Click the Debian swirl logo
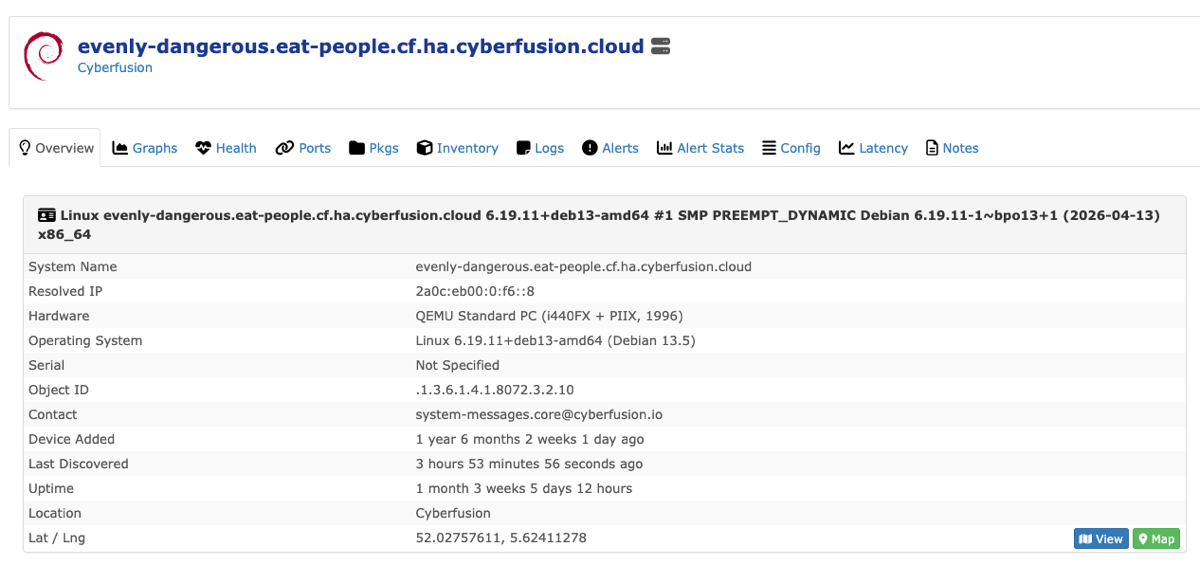1200x566 pixels. tap(44, 56)
